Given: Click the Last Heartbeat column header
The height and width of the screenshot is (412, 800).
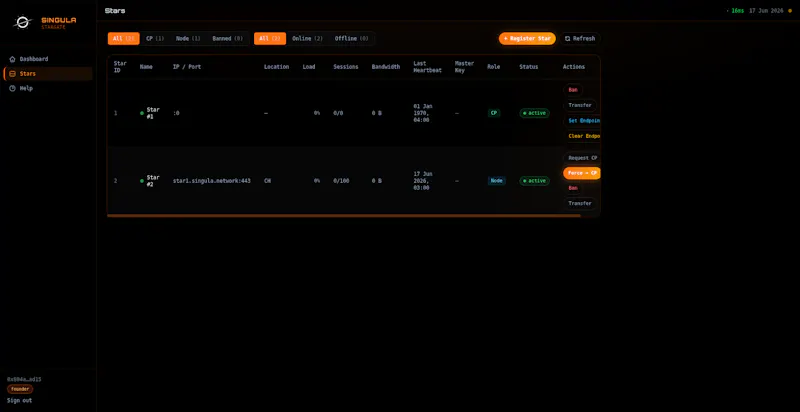Looking at the screenshot, I should point(428,67).
